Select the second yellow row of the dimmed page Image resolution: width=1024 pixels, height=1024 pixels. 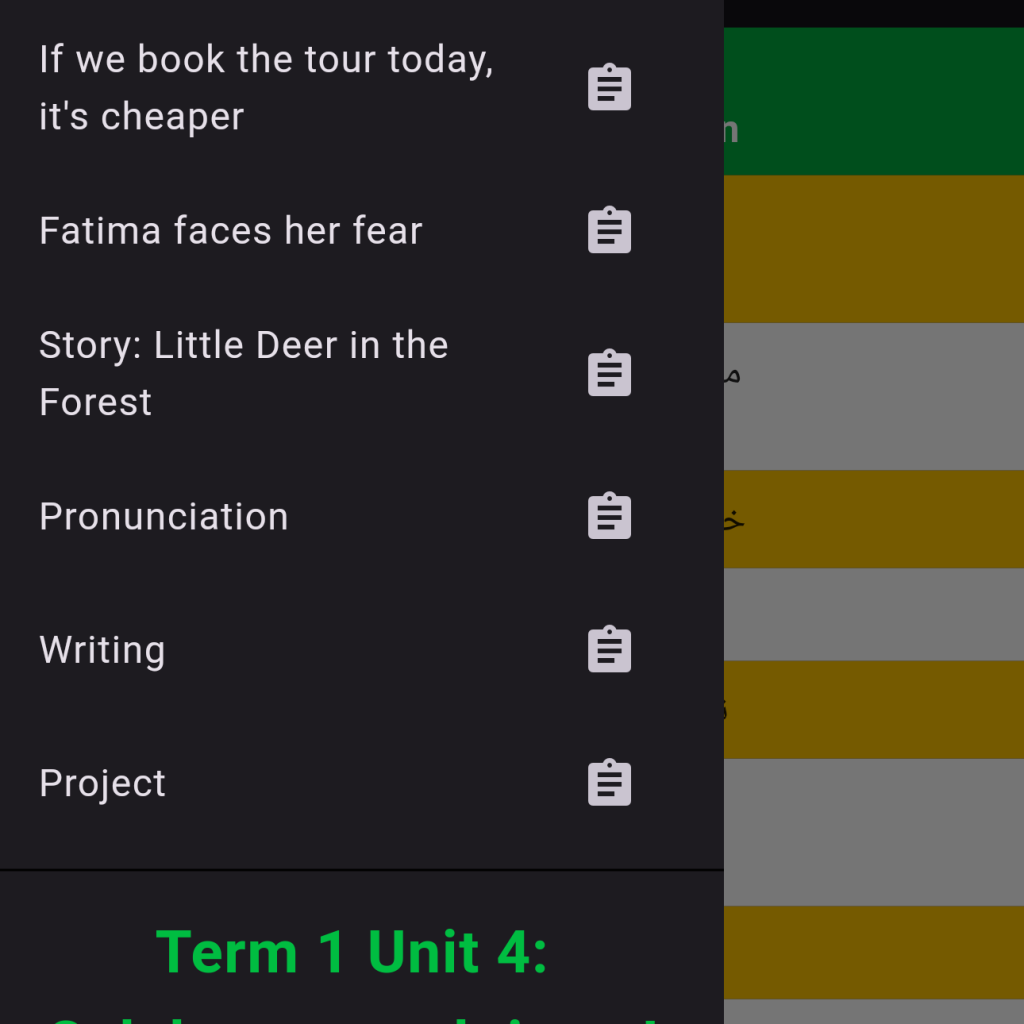[873, 518]
